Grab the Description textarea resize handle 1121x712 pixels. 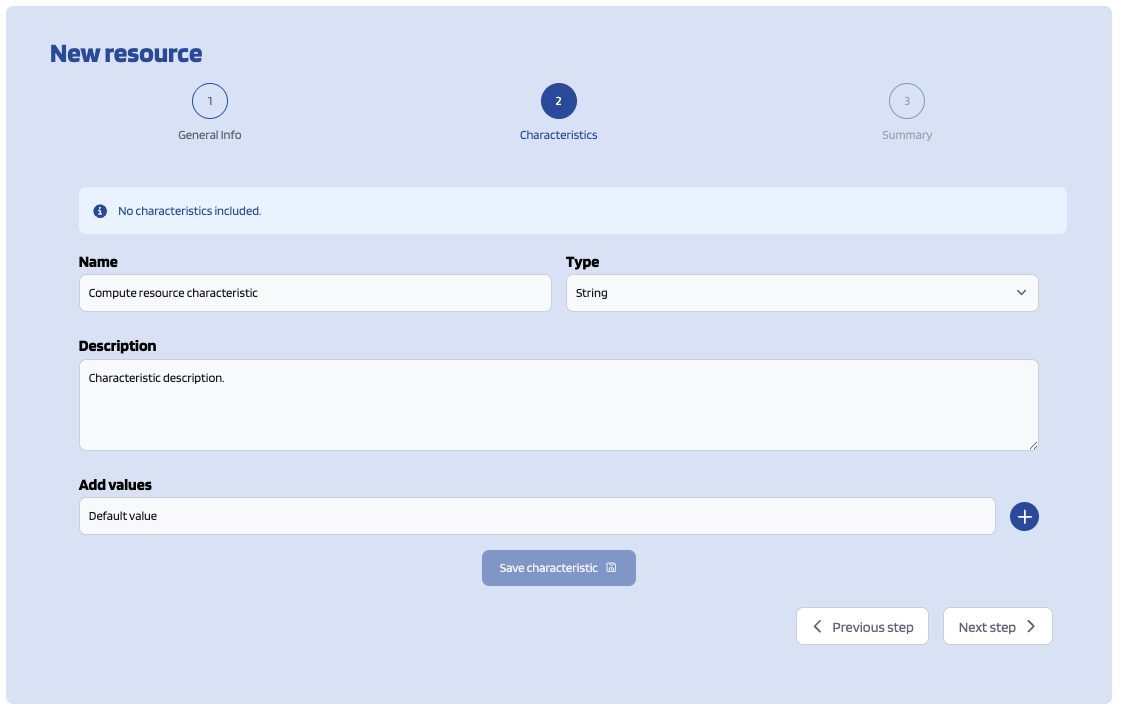point(1033,445)
